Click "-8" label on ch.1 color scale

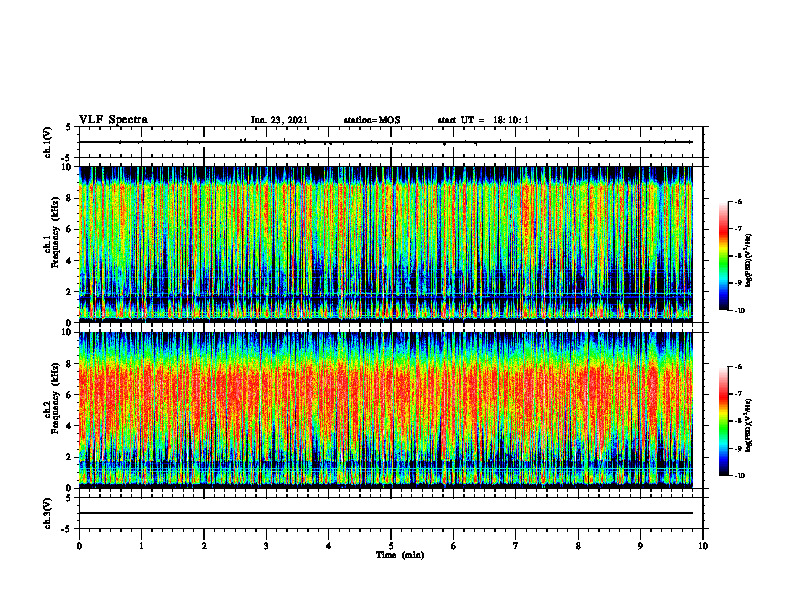pyautogui.click(x=738, y=256)
